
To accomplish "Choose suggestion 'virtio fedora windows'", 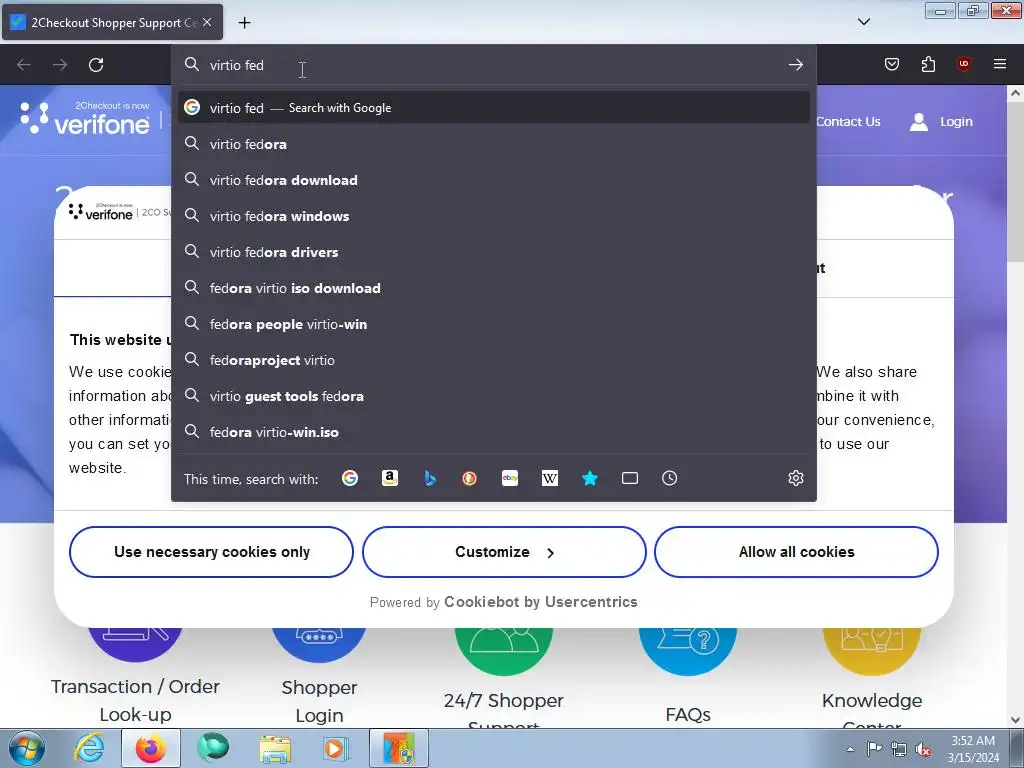I will (494, 216).
